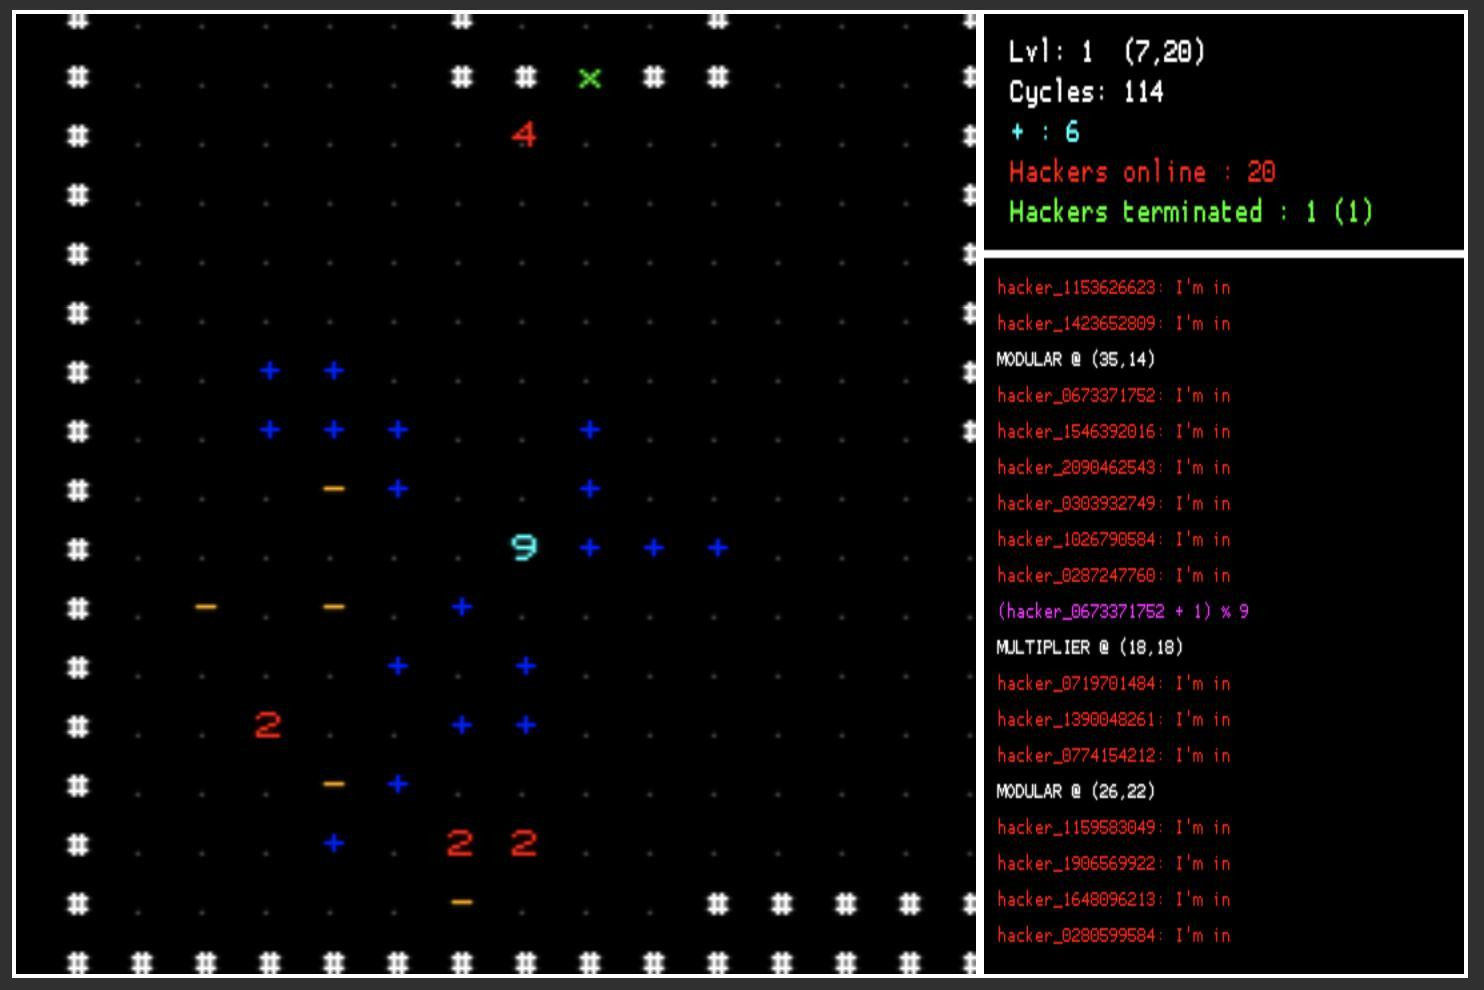Image resolution: width=1484 pixels, height=990 pixels.
Task: Click the 'Cycles: 114' counter
Action: point(1086,92)
